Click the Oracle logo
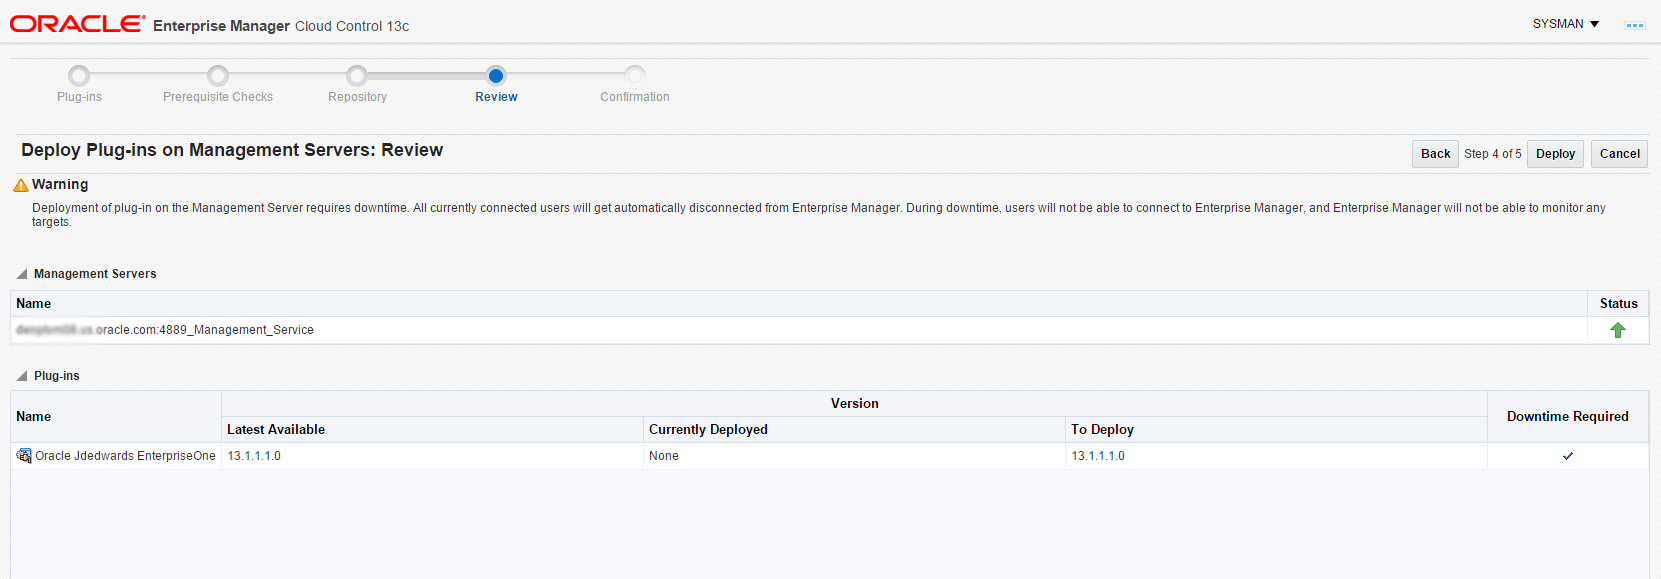The height and width of the screenshot is (579, 1661). (x=77, y=24)
